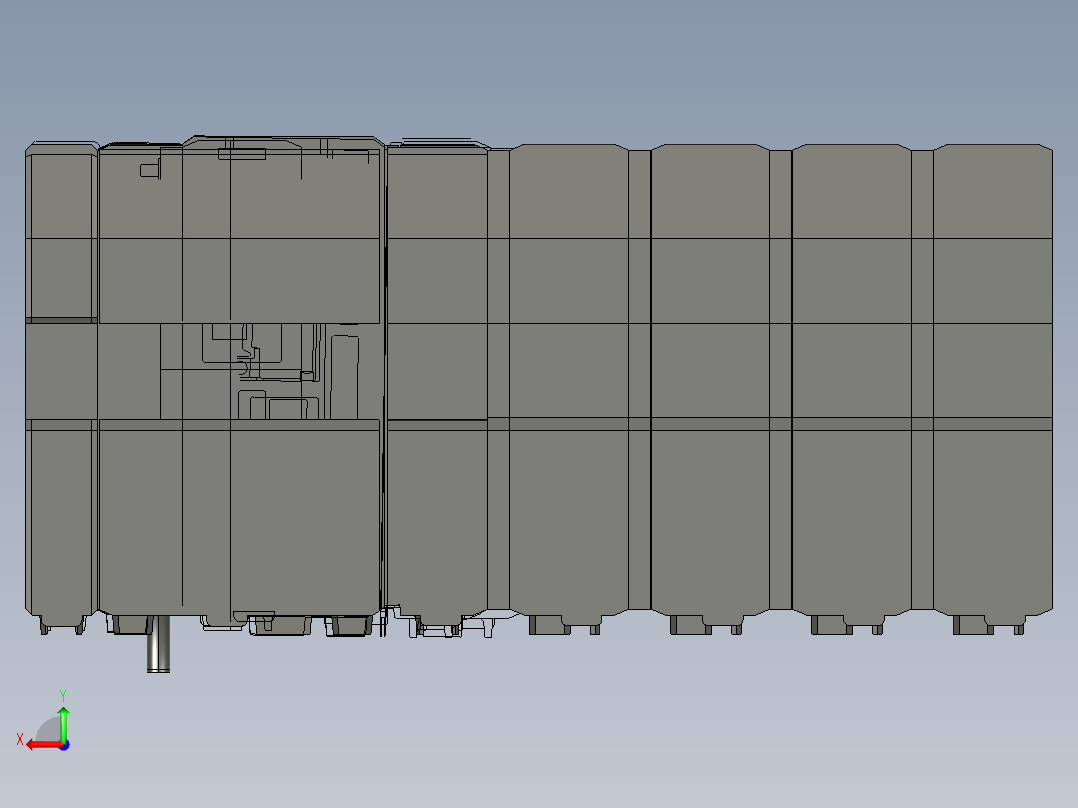Viewport: 1078px width, 808px height.
Task: Select the metallic cylindrical pin below the model
Action: coord(158,645)
